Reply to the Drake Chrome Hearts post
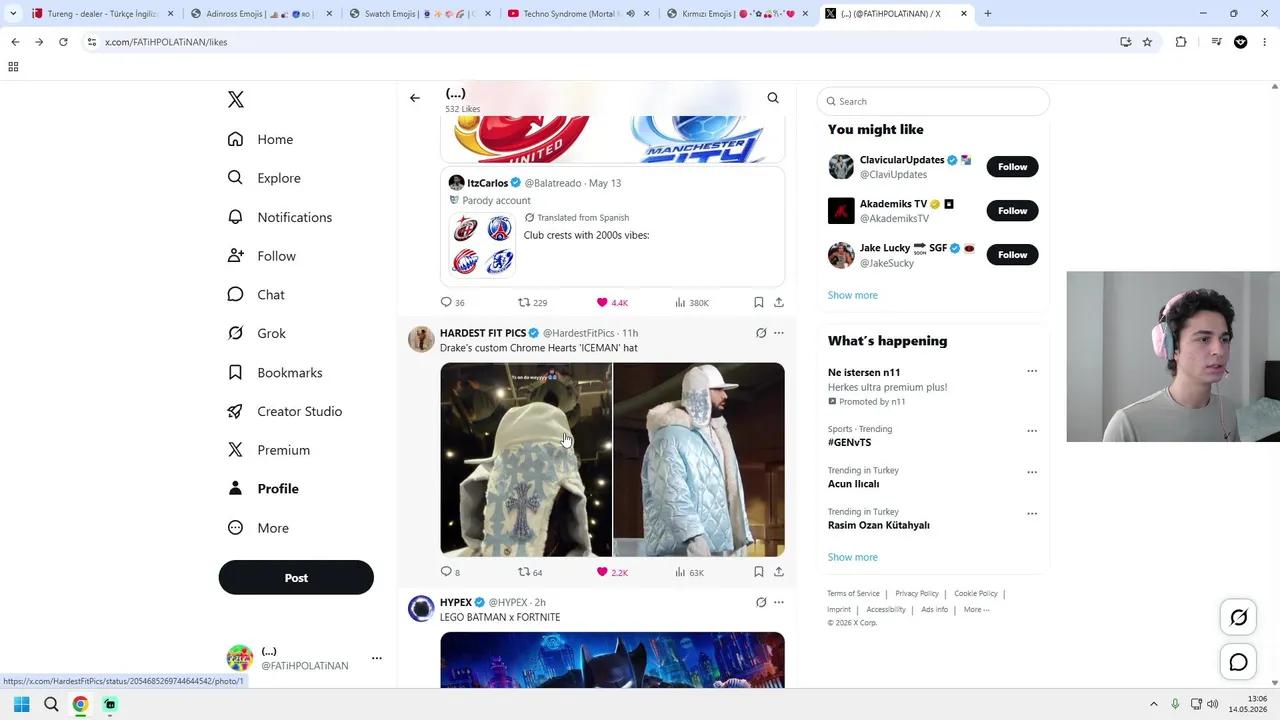 point(447,572)
